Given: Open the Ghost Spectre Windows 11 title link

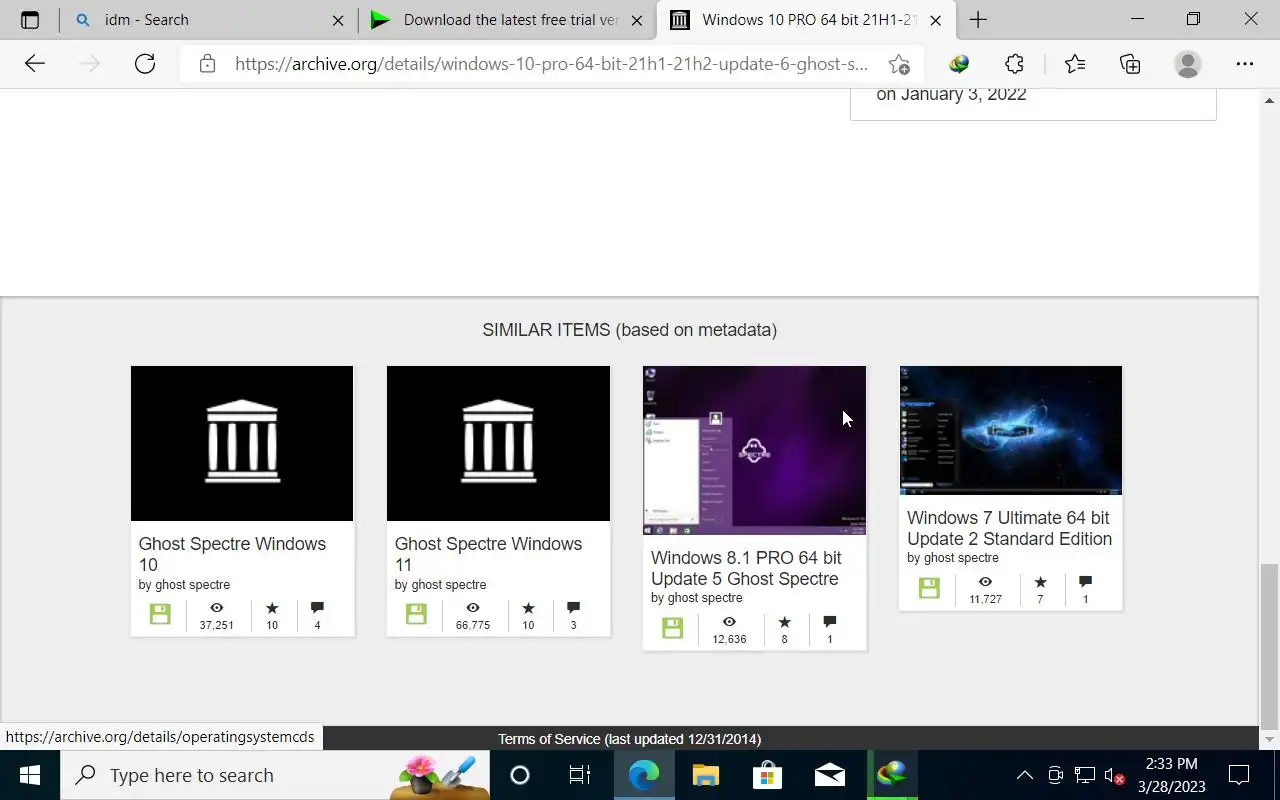Looking at the screenshot, I should click(488, 554).
